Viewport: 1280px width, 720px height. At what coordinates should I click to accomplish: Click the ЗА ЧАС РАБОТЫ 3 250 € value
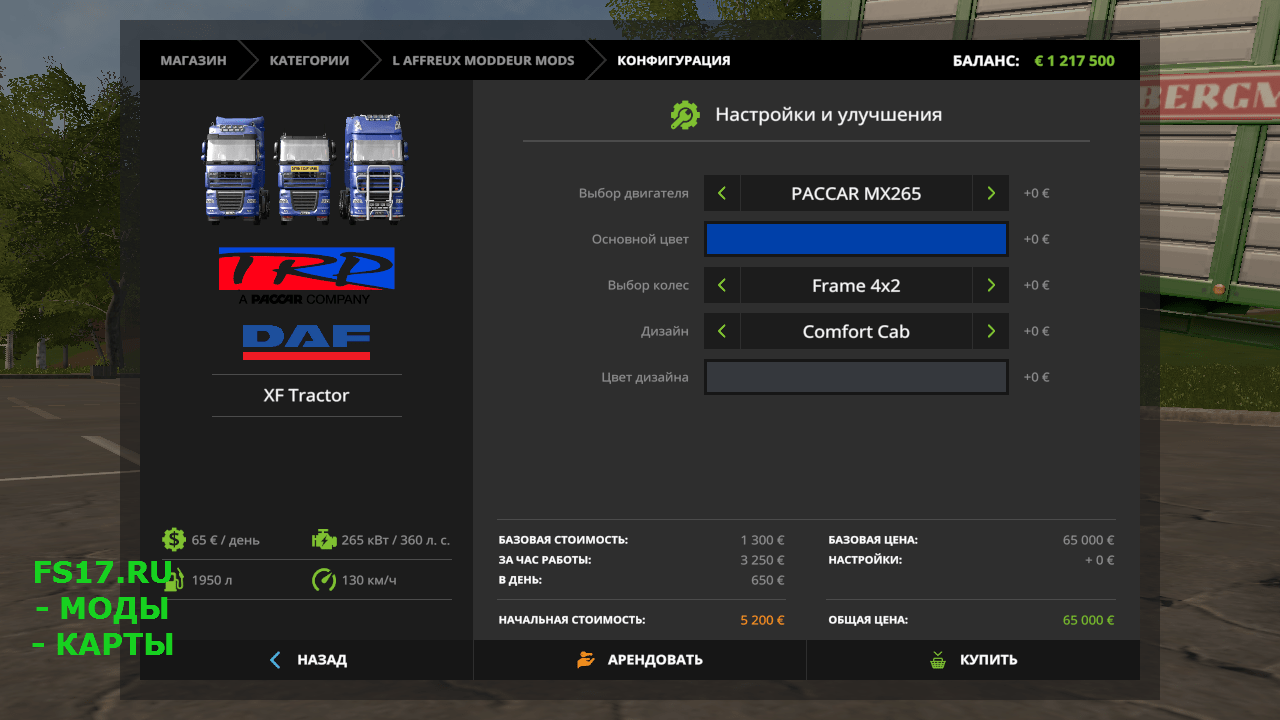point(762,560)
